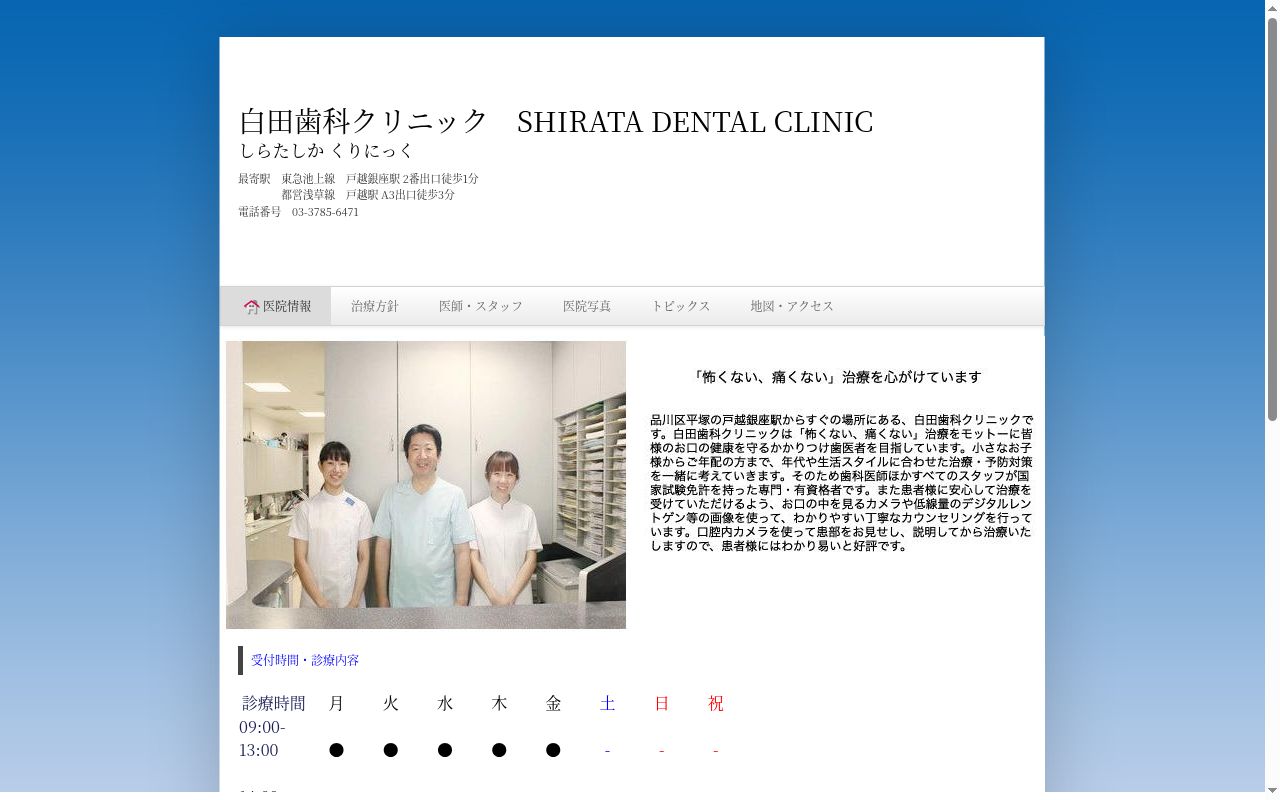The image size is (1280, 800).
Task: Click the 09:00-13:00 time slot cell
Action: pyautogui.click(x=262, y=738)
